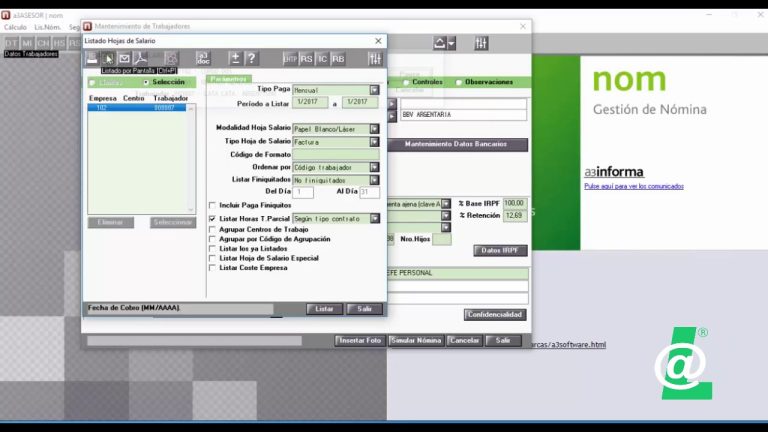Click the printer icon in Listado toolbar
Image resolution: width=768 pixels, height=432 pixels.
pyautogui.click(x=93, y=58)
